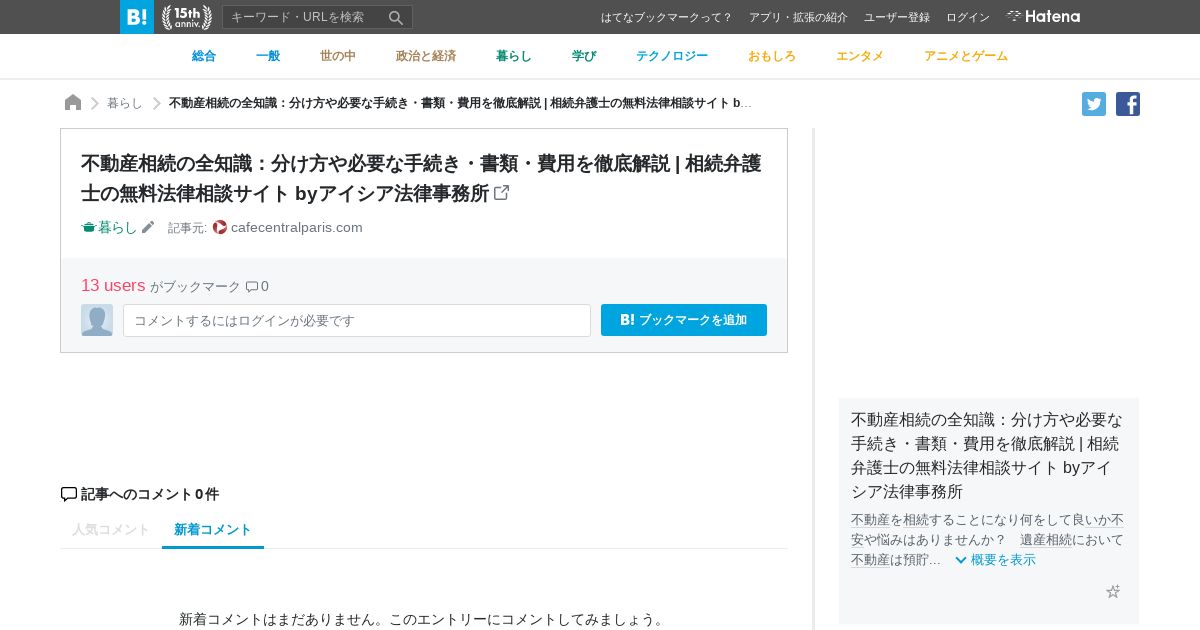Open the 学び category tab
Viewport: 1200px width, 630px height.
584,56
